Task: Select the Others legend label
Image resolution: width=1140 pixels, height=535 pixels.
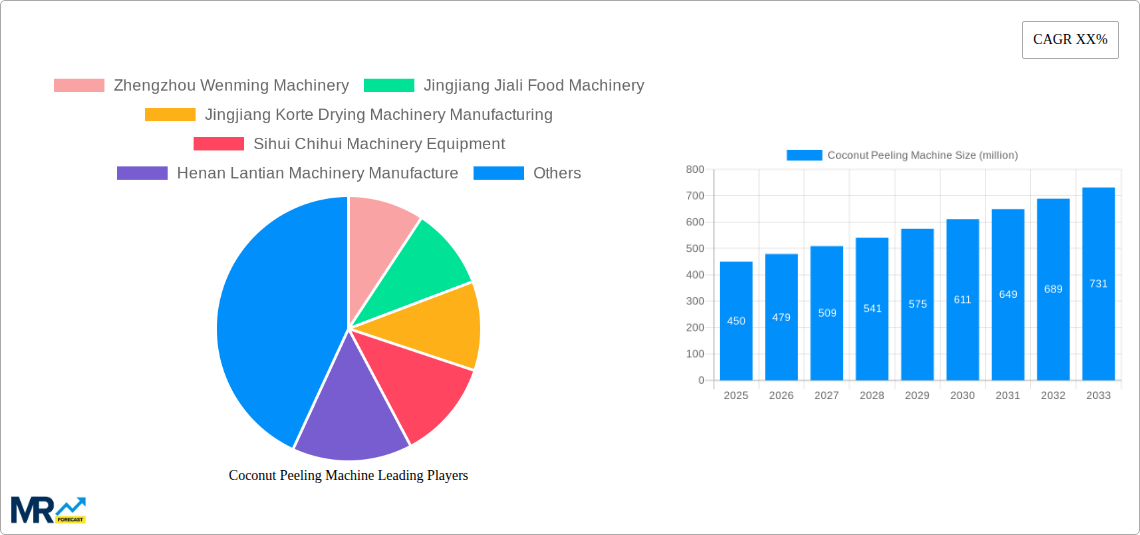Action: 557,173
